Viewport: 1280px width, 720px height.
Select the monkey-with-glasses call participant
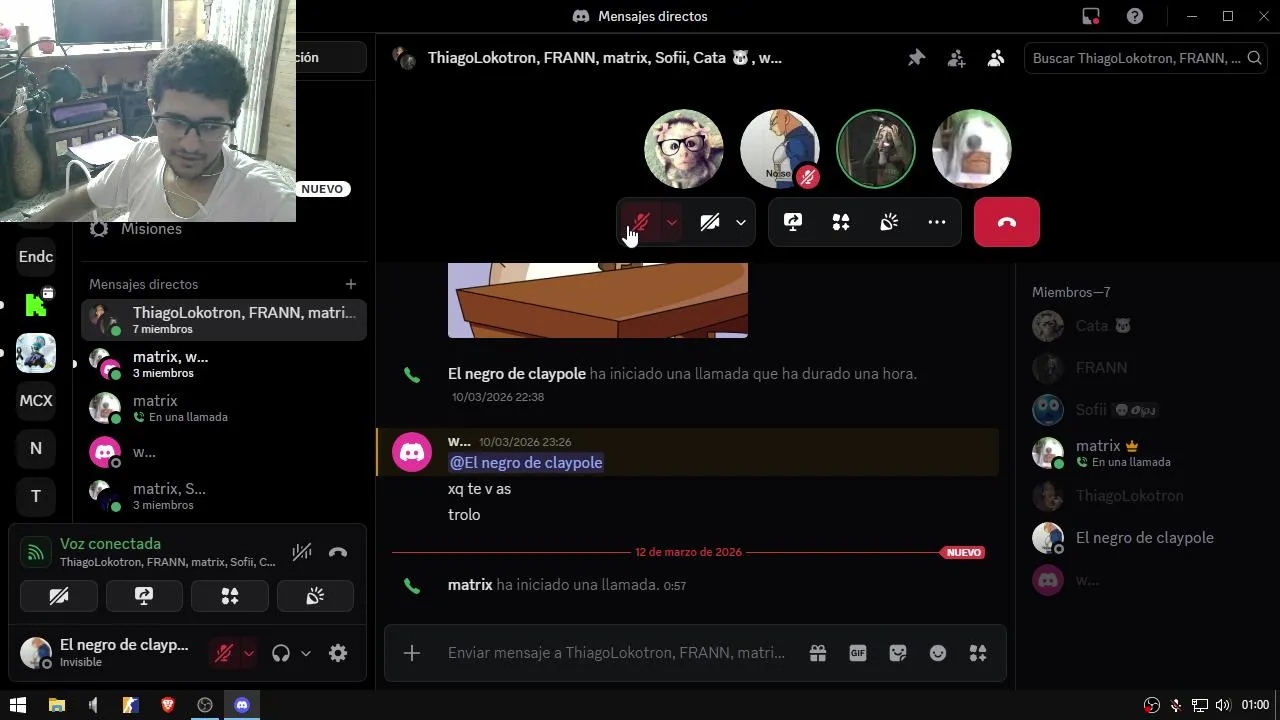click(684, 149)
